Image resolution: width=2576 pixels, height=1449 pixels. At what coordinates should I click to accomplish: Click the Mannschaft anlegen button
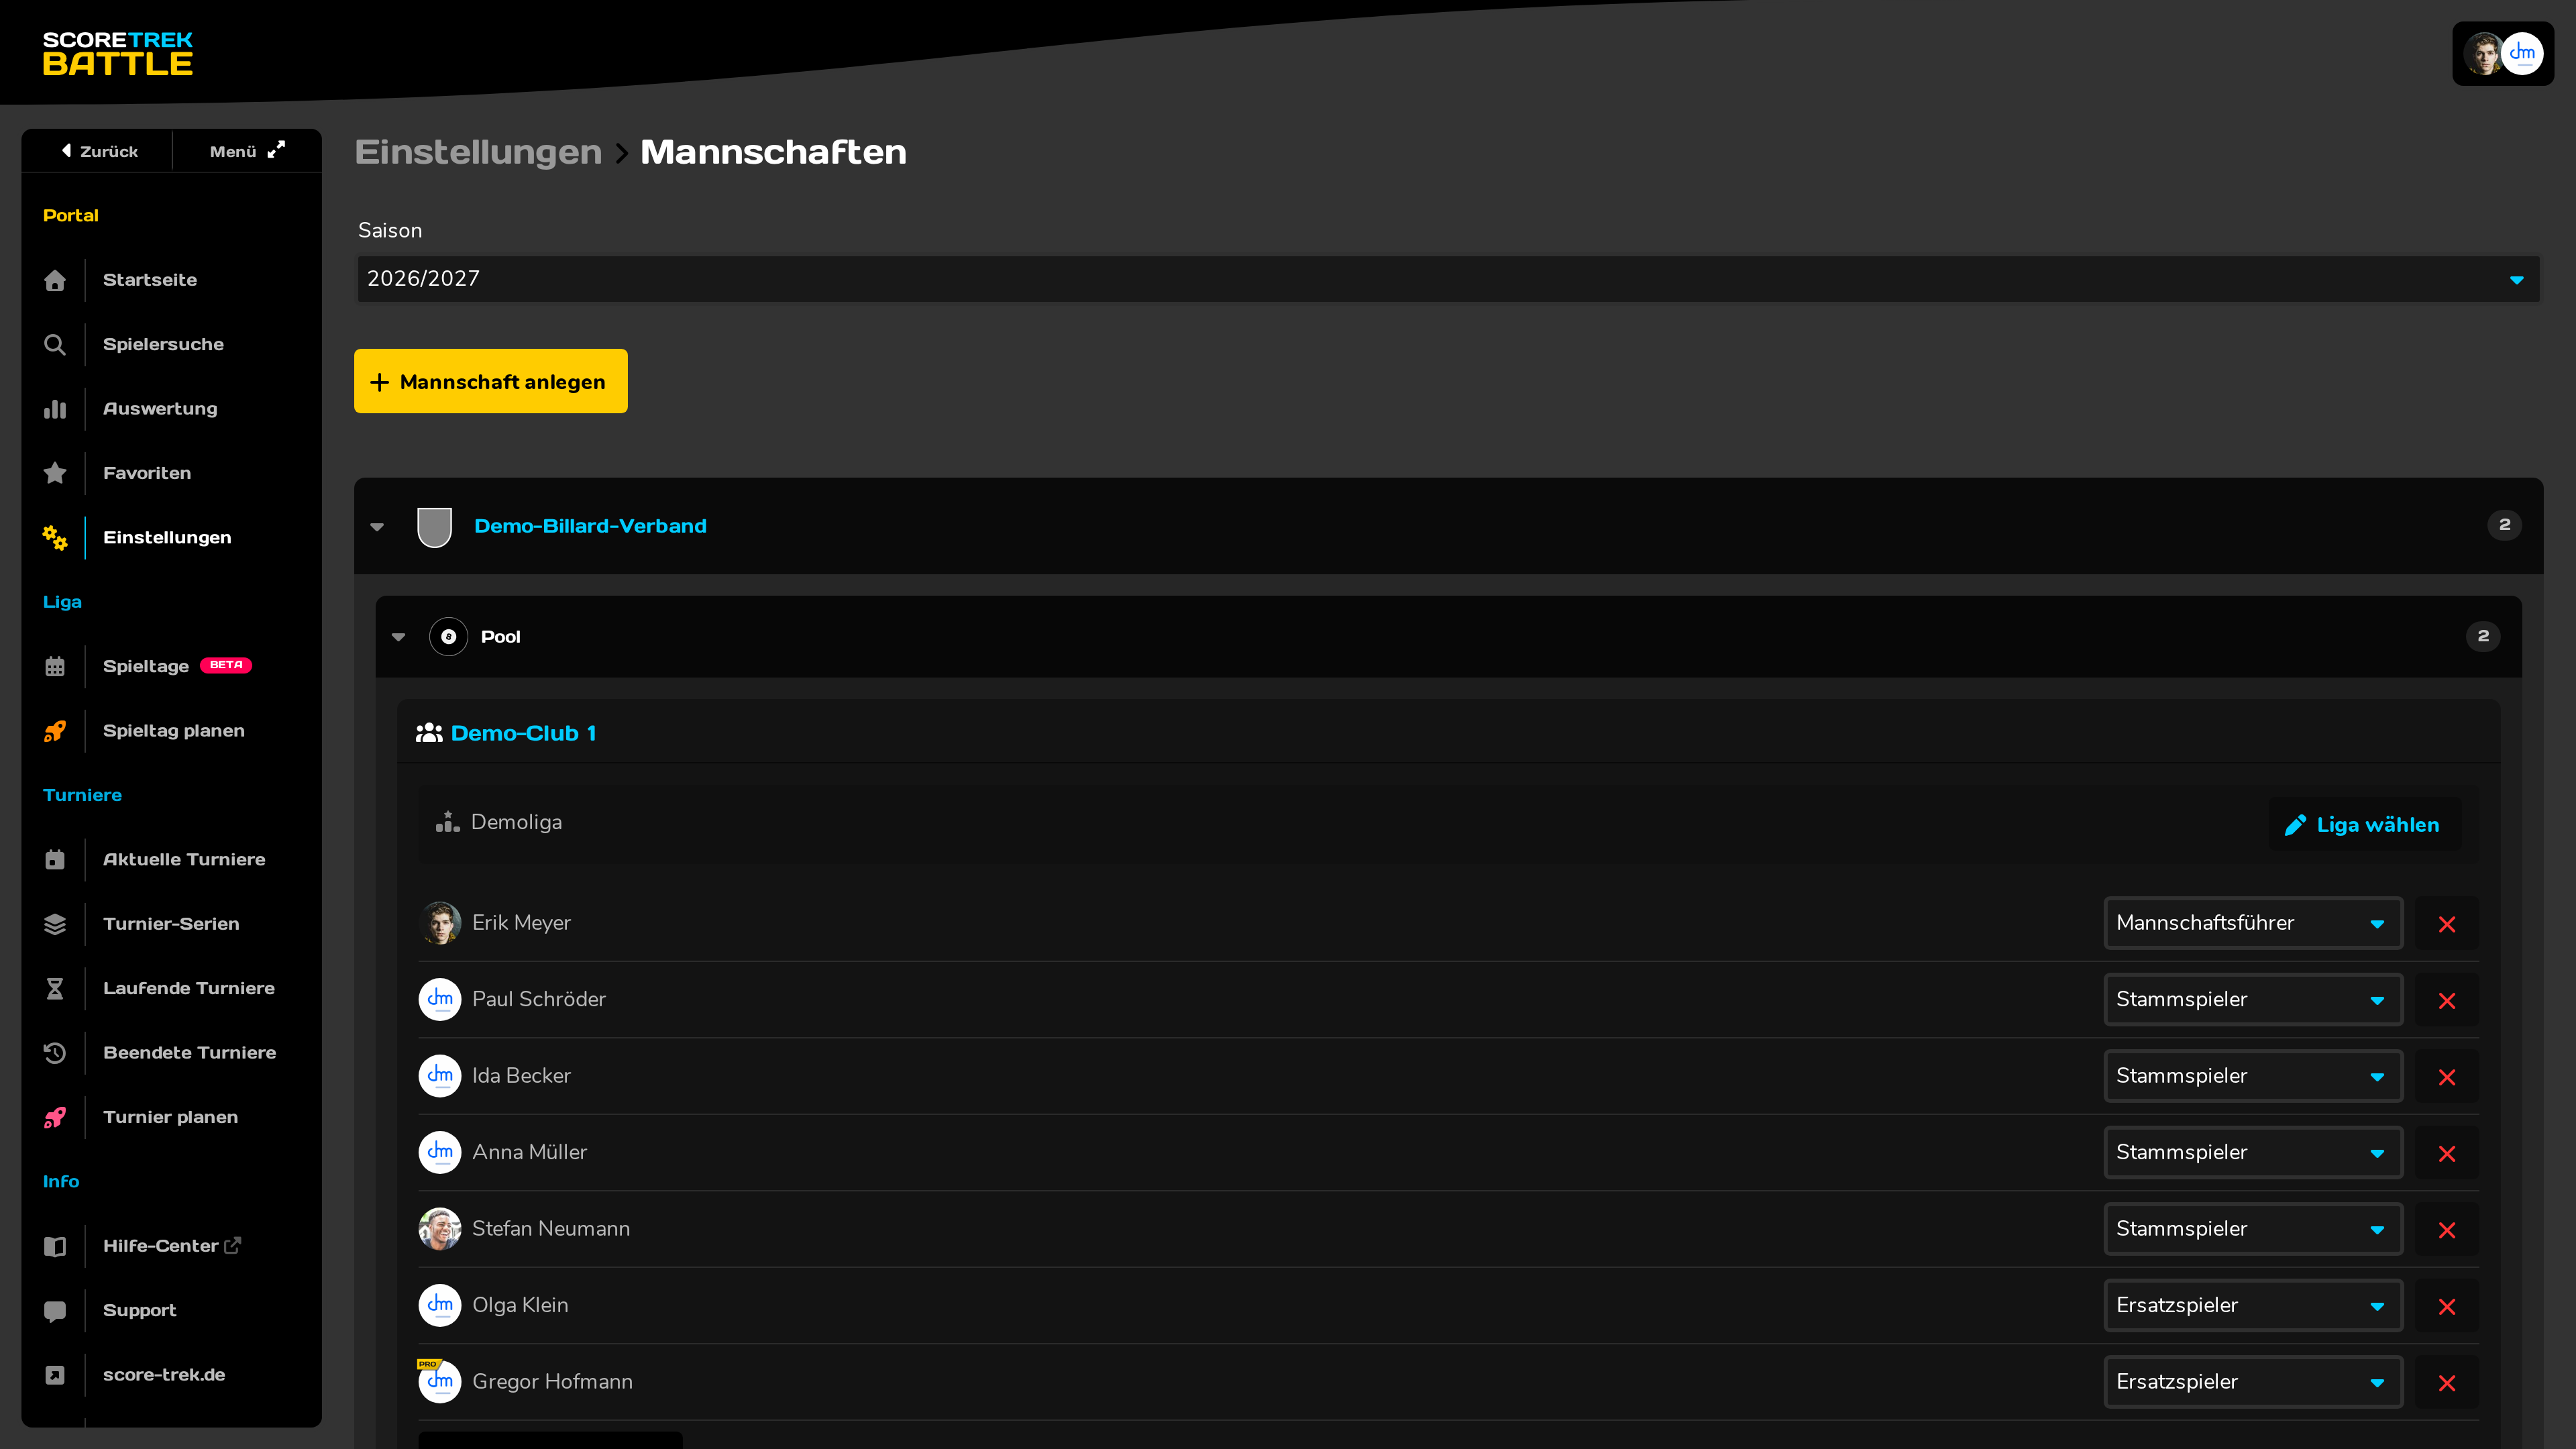pyautogui.click(x=491, y=381)
